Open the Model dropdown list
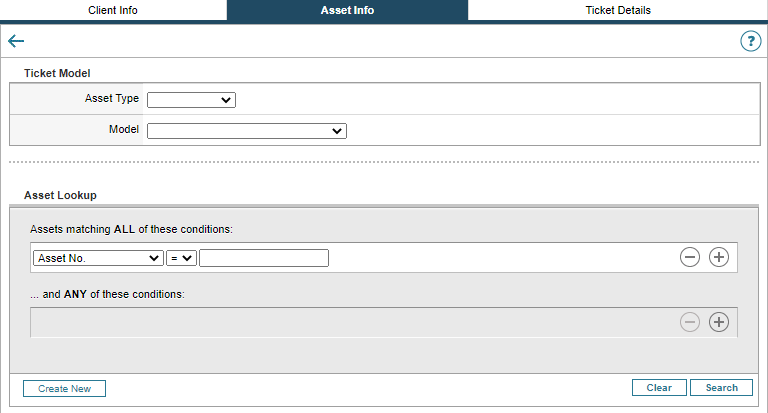Viewport: 768px width, 413px height. click(x=246, y=130)
